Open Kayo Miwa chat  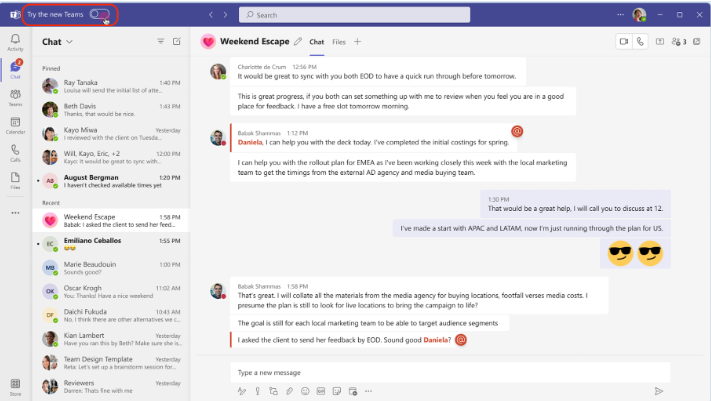[111, 133]
